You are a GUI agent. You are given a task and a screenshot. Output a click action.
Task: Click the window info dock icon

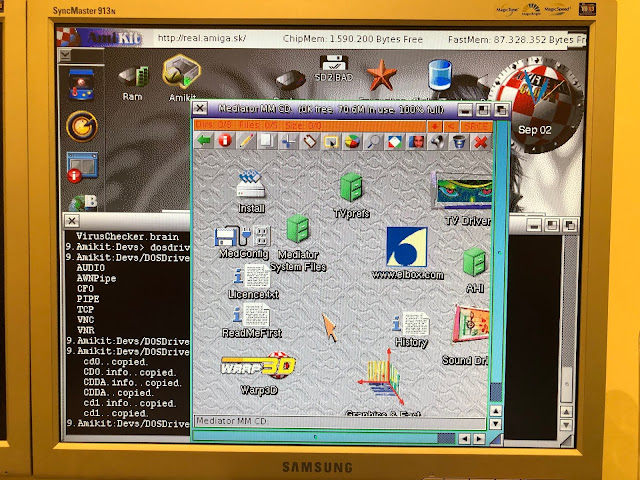(82, 167)
